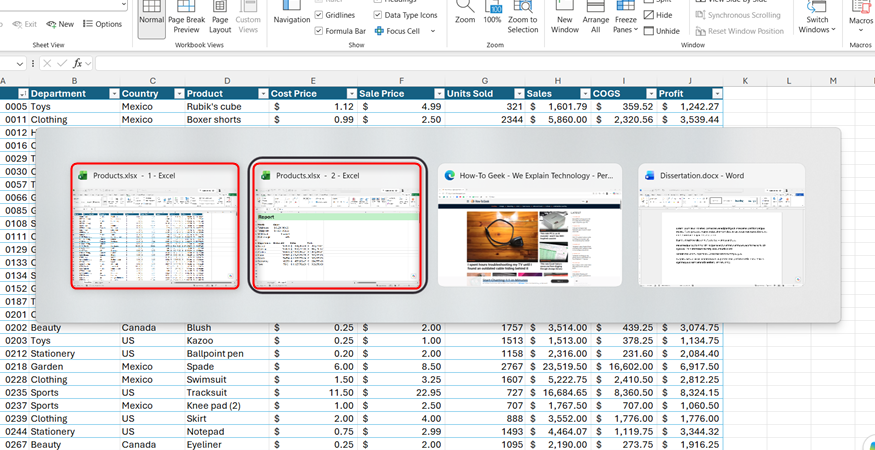Click Arrange All windows
This screenshot has width=875, height=450.
pos(595,18)
